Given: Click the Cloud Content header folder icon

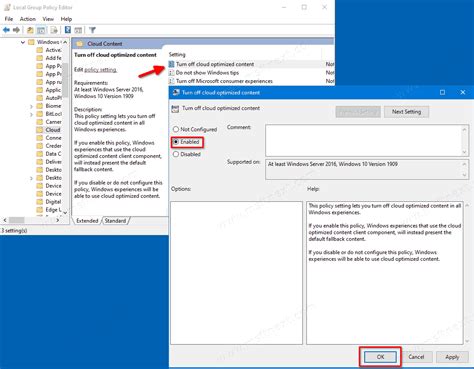Looking at the screenshot, I should click(79, 44).
